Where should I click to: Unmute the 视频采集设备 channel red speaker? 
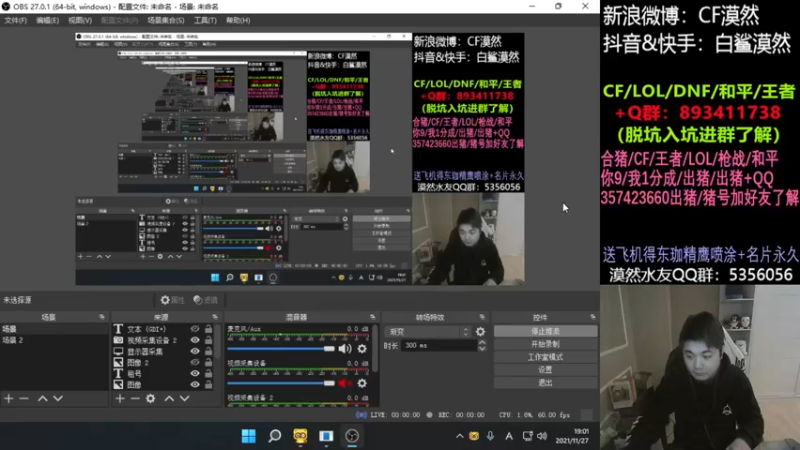point(345,383)
